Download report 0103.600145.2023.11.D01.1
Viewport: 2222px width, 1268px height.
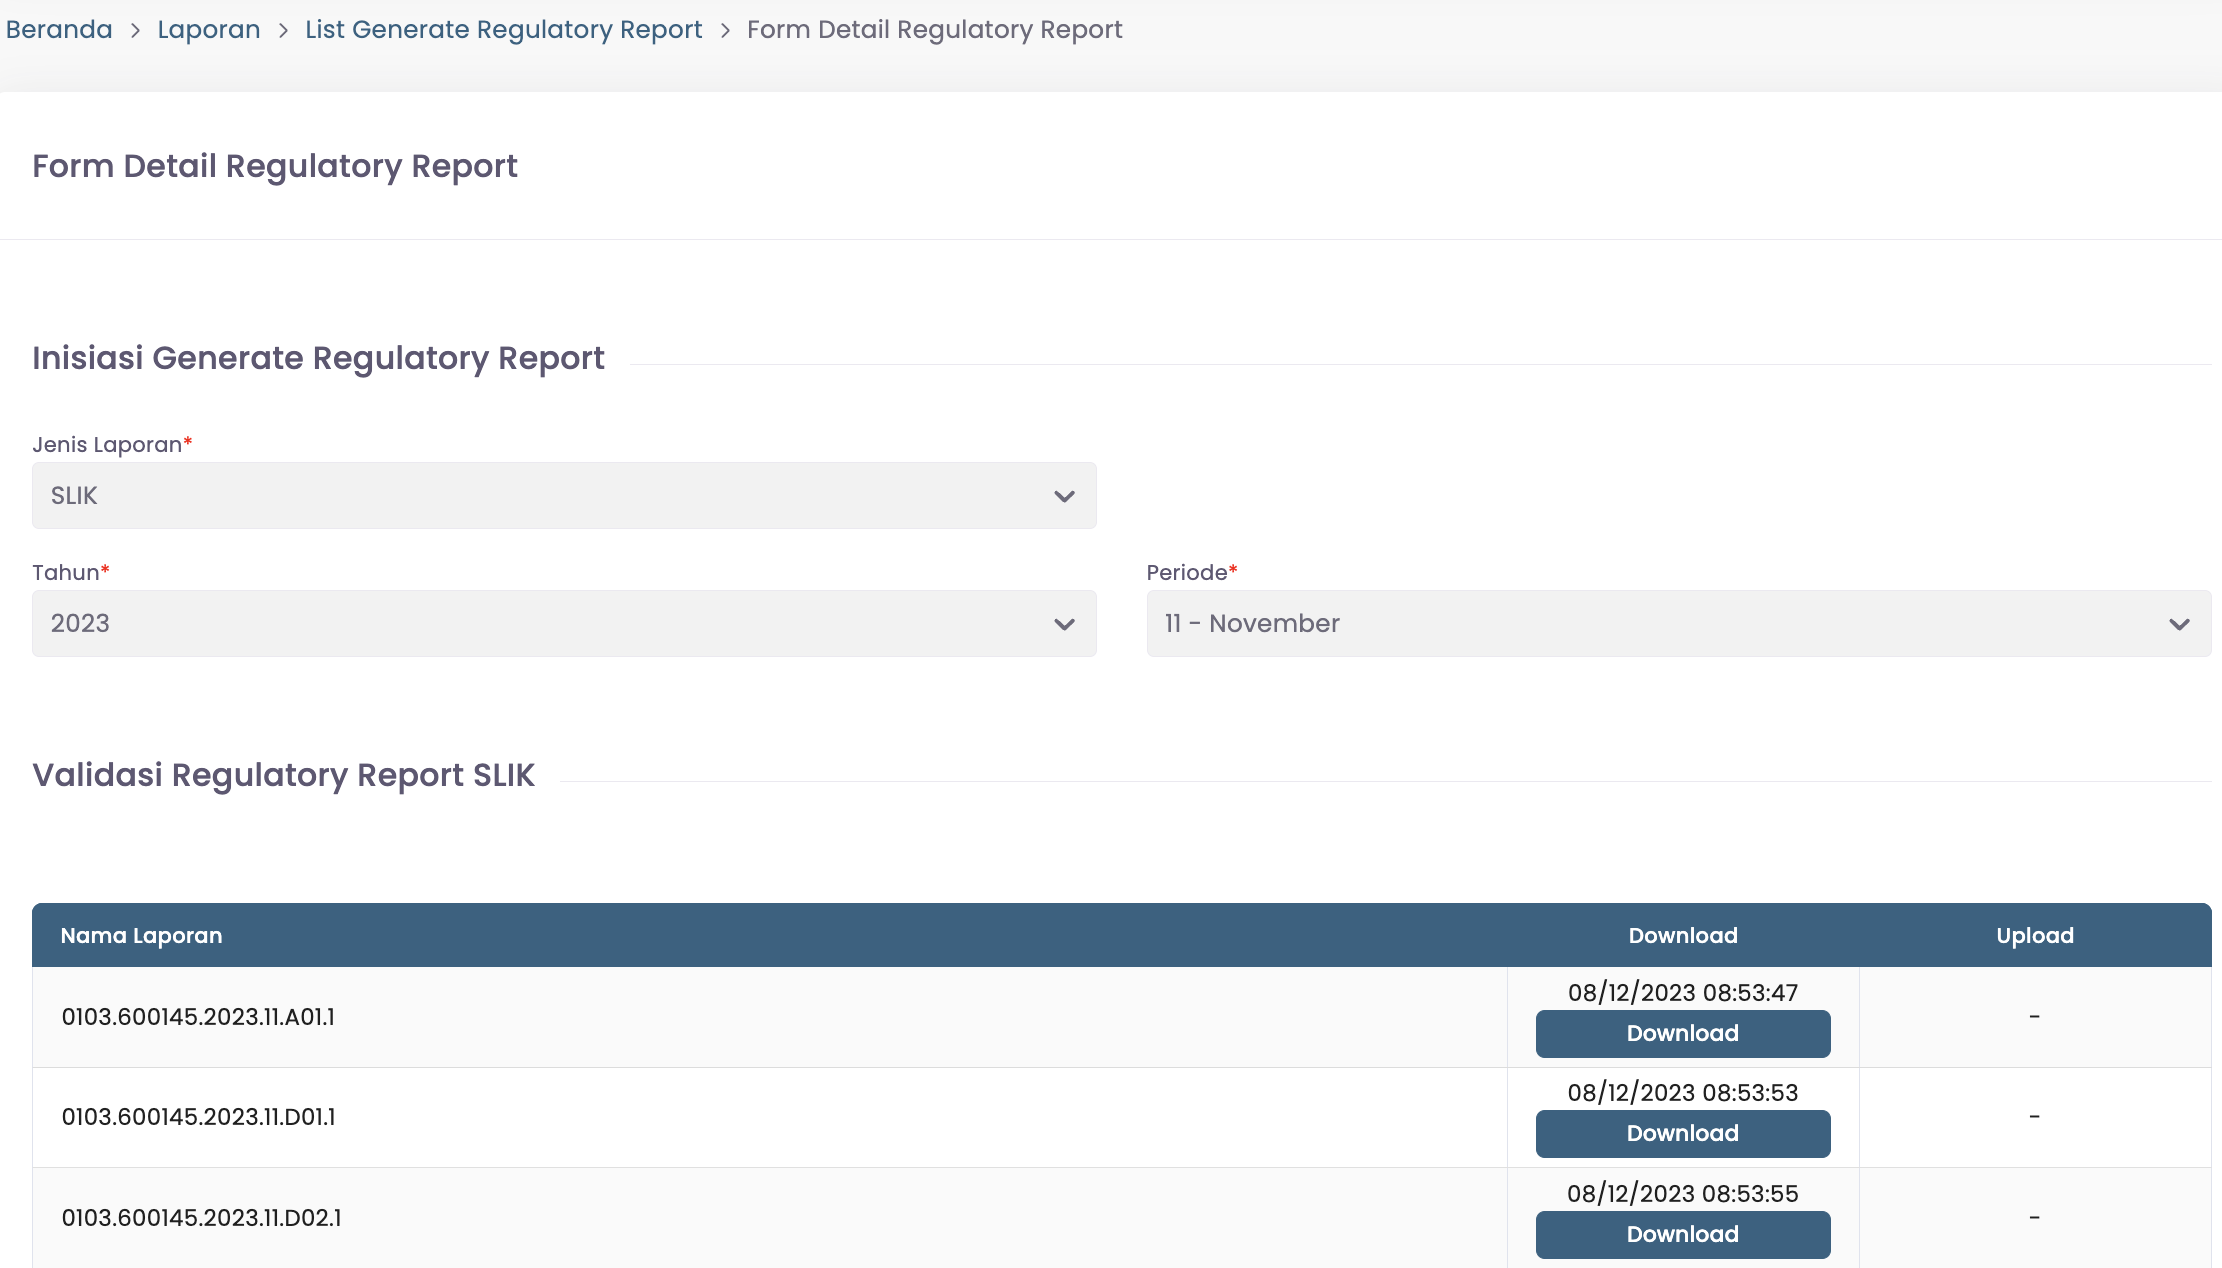point(1682,1134)
